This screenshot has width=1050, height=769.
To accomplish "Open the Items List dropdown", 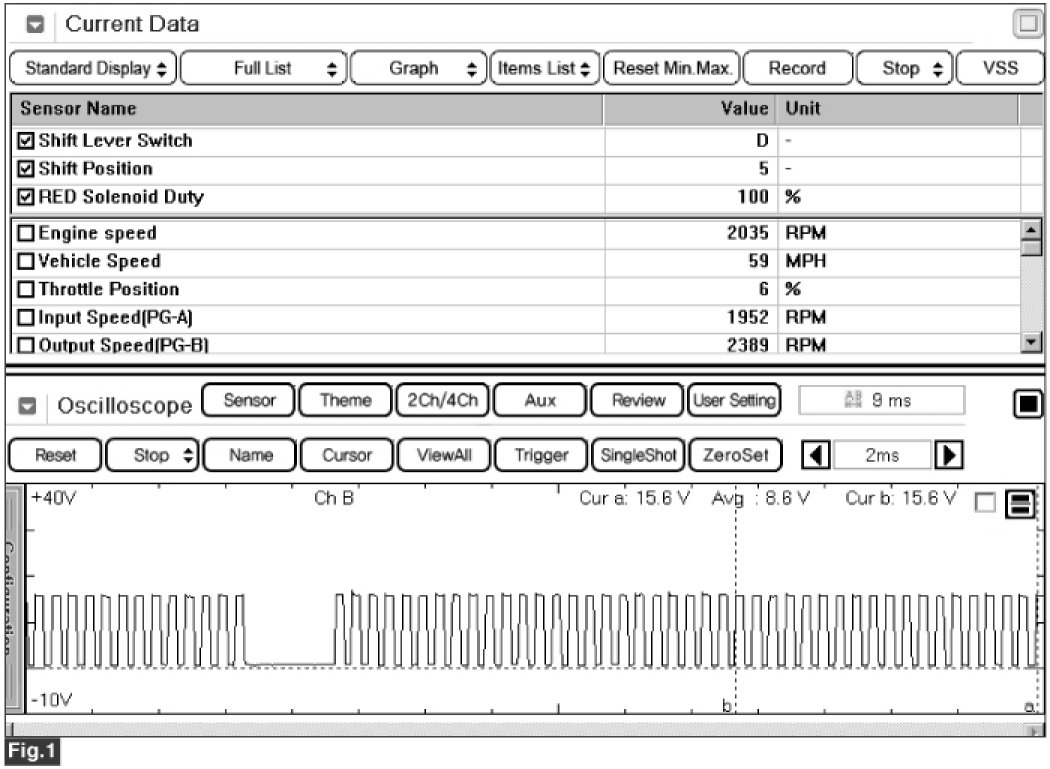I will tap(544, 69).
